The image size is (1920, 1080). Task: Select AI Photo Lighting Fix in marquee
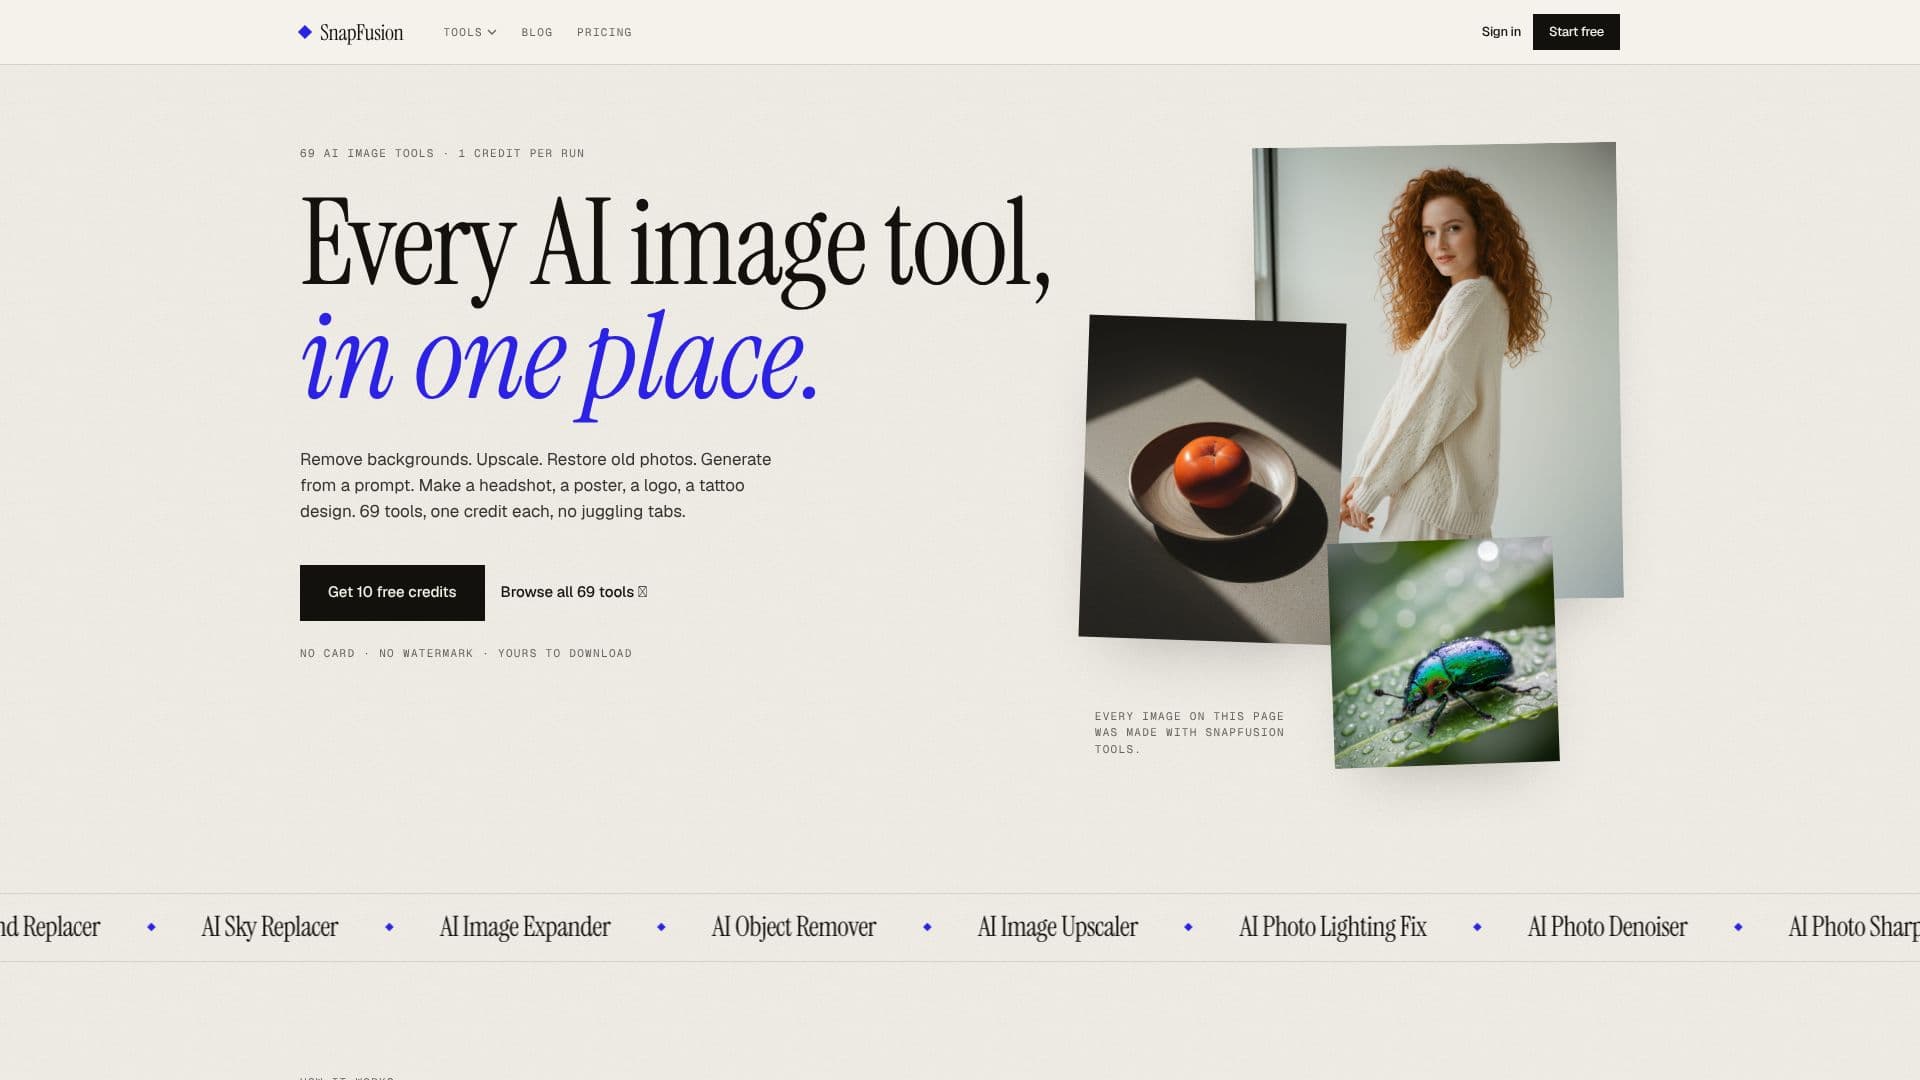click(1333, 927)
